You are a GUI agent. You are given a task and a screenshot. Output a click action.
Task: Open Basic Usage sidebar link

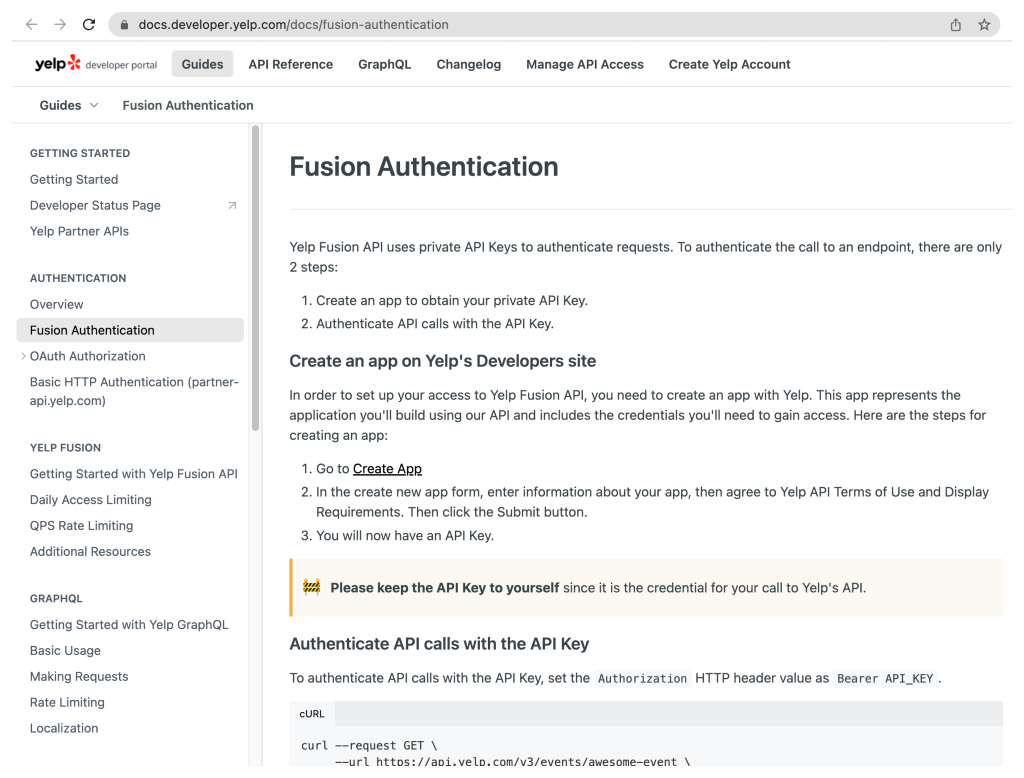click(65, 651)
